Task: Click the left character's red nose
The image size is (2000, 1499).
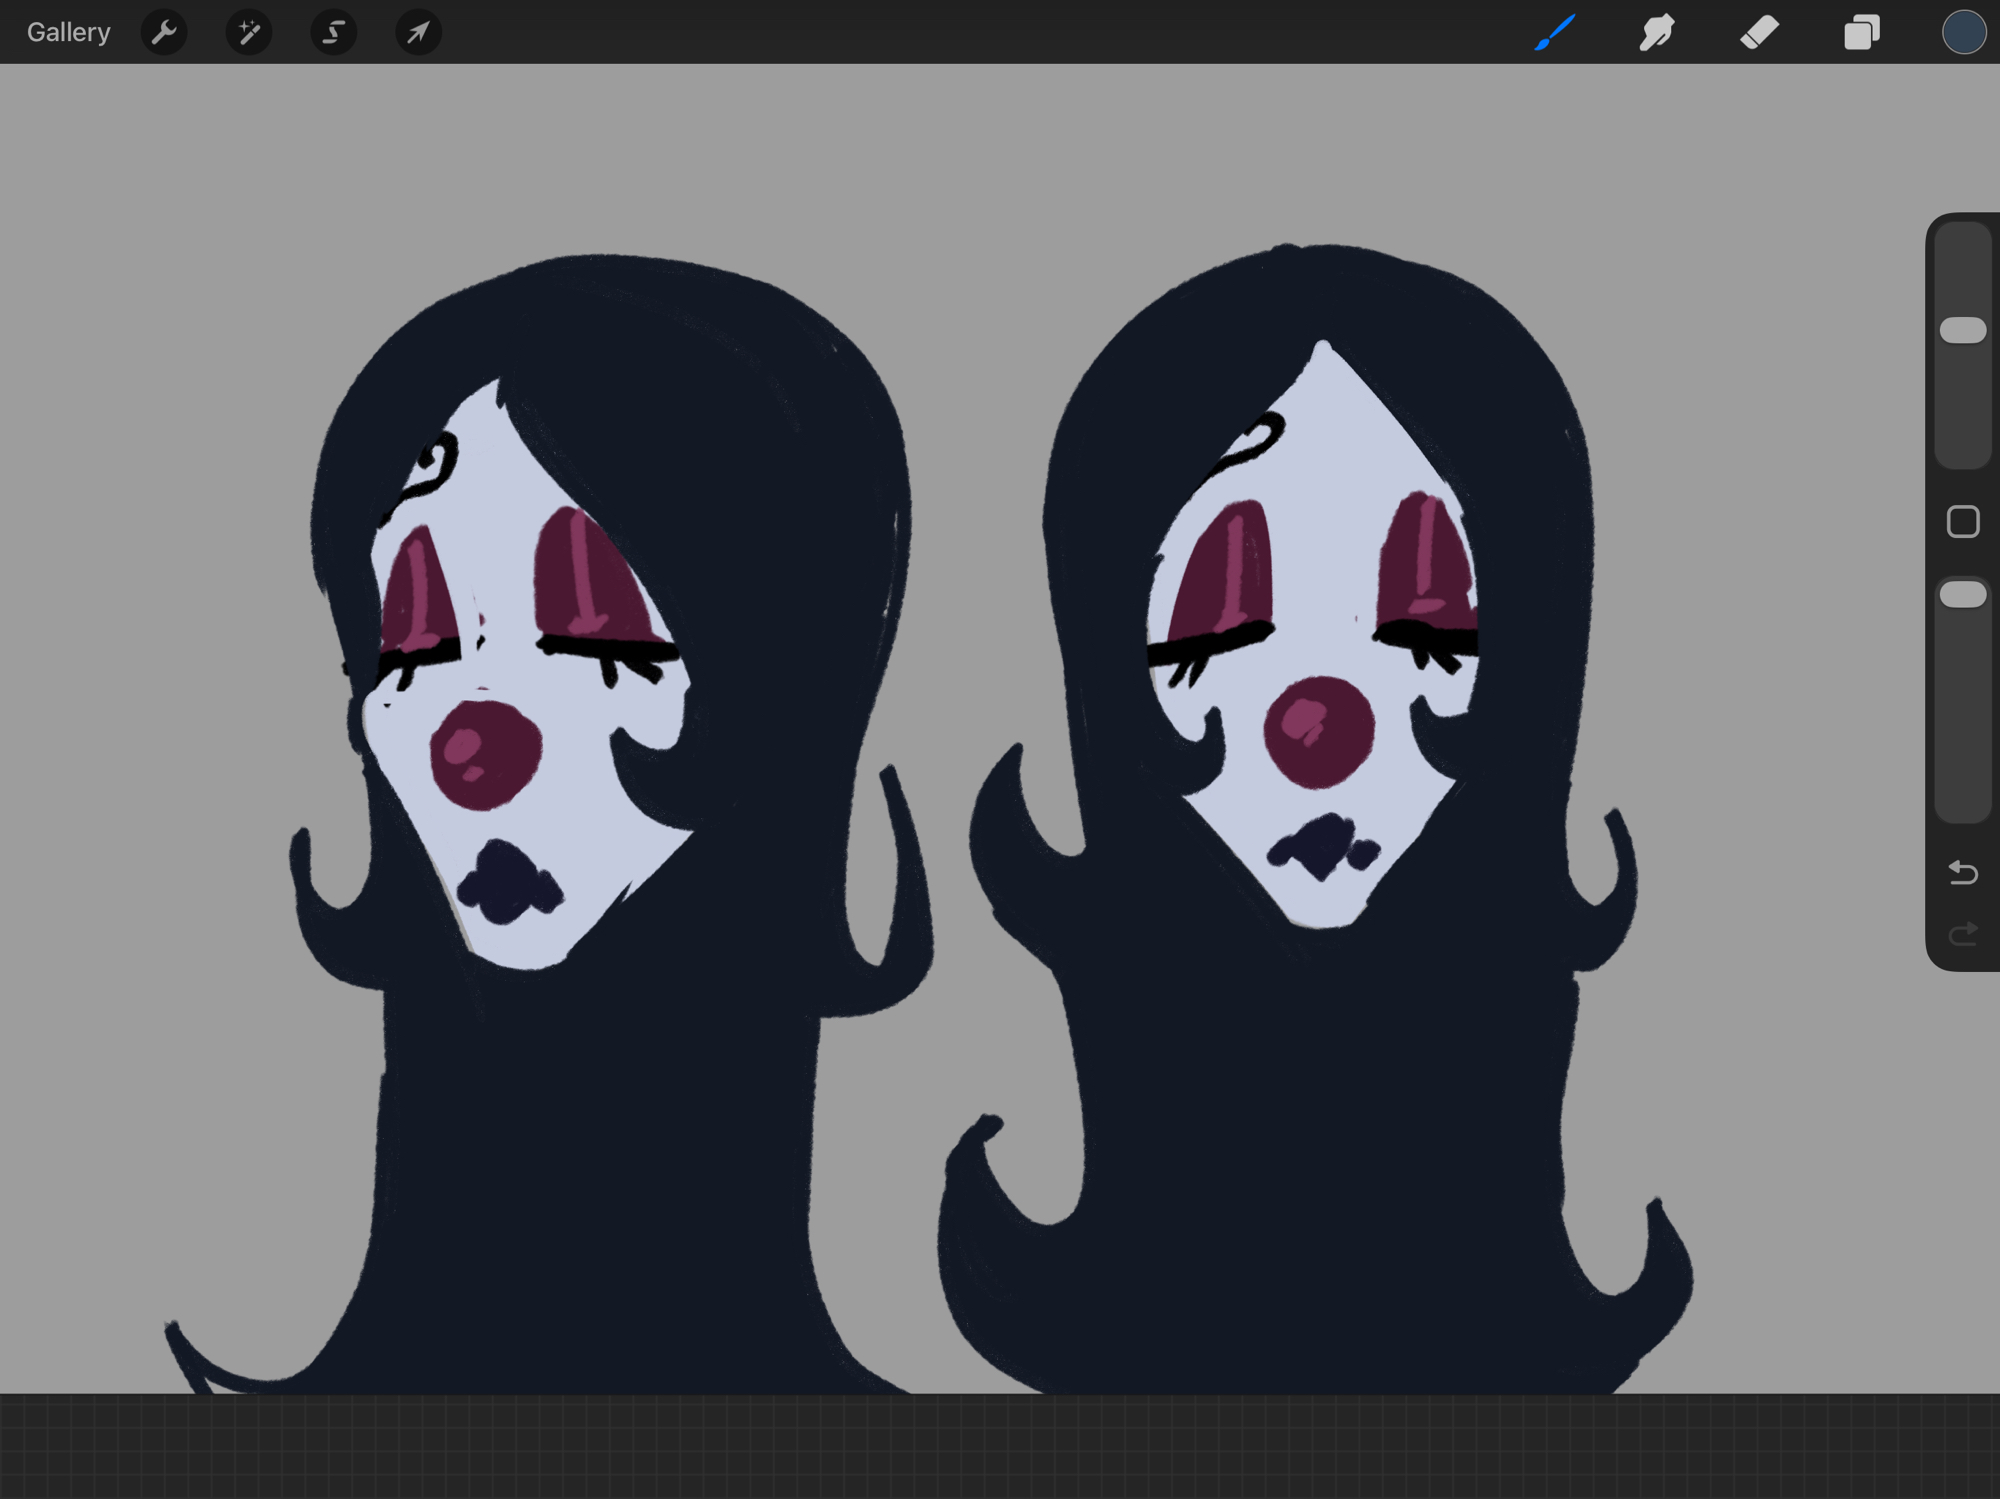Action: [486, 754]
